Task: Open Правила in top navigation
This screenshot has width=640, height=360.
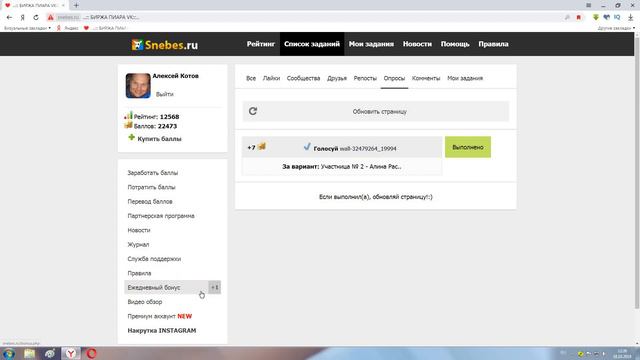Action: [493, 44]
